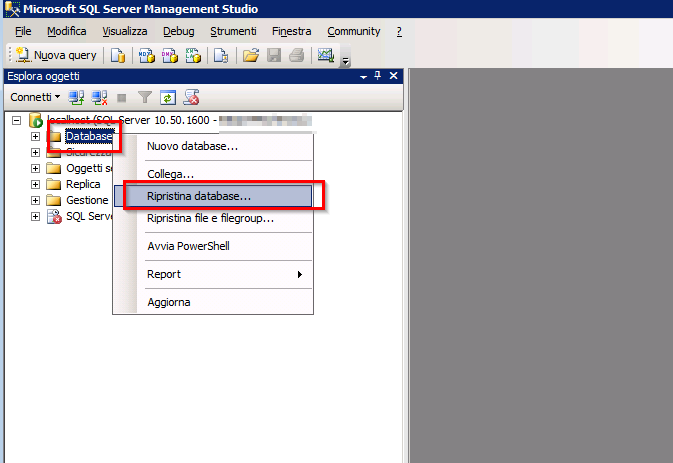
Task: Expand the Database folder node
Action: tap(35, 136)
